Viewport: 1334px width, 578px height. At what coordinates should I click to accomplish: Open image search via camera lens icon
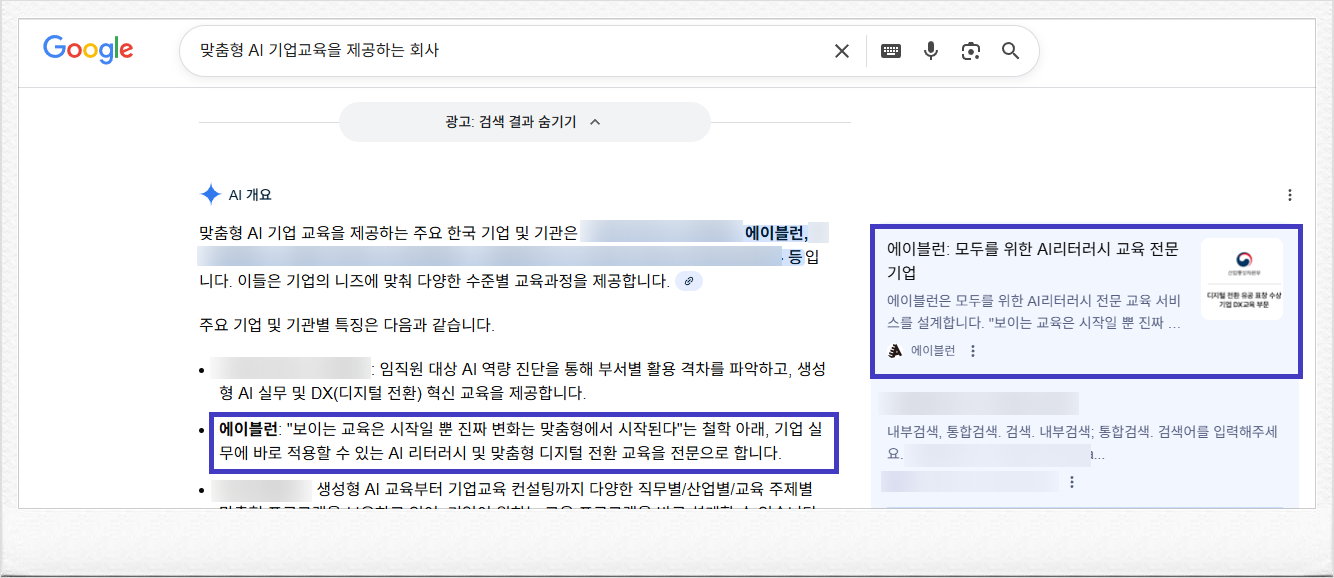(x=970, y=51)
